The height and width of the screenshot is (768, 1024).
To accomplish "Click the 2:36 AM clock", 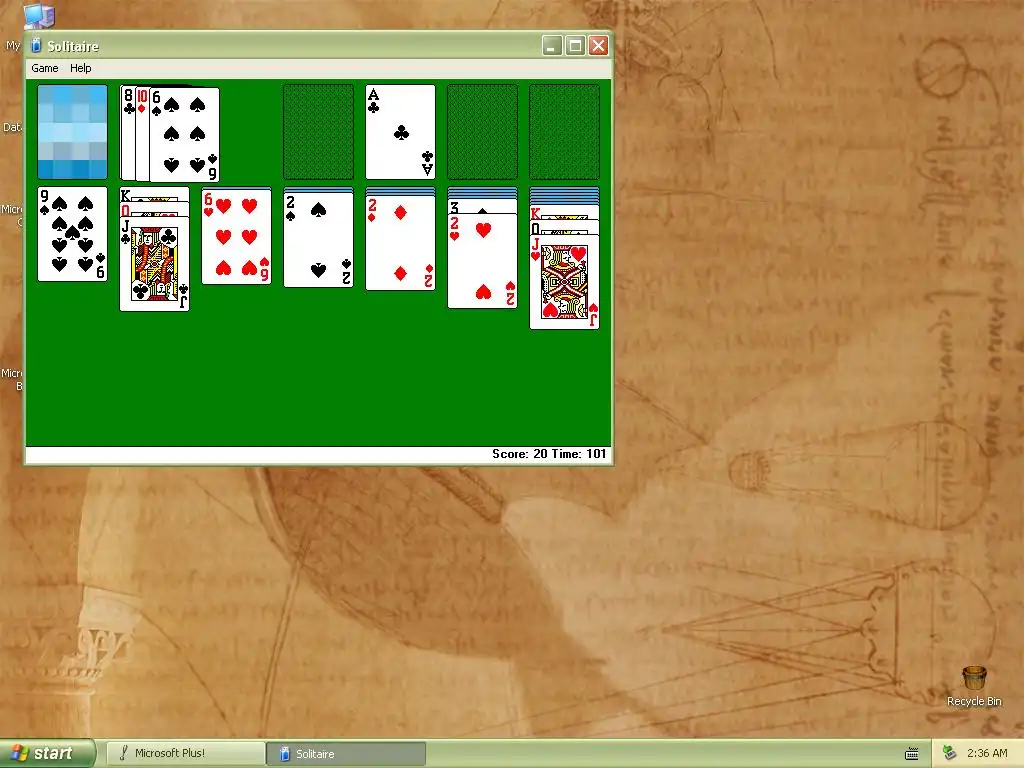I will click(x=987, y=753).
